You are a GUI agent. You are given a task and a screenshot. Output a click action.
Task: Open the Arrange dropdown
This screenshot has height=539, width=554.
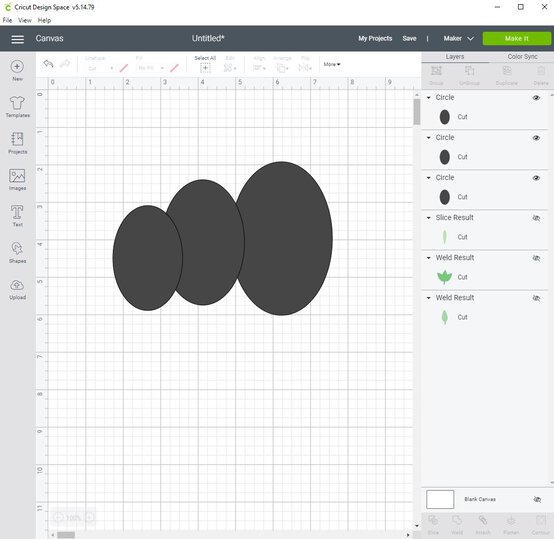(282, 67)
